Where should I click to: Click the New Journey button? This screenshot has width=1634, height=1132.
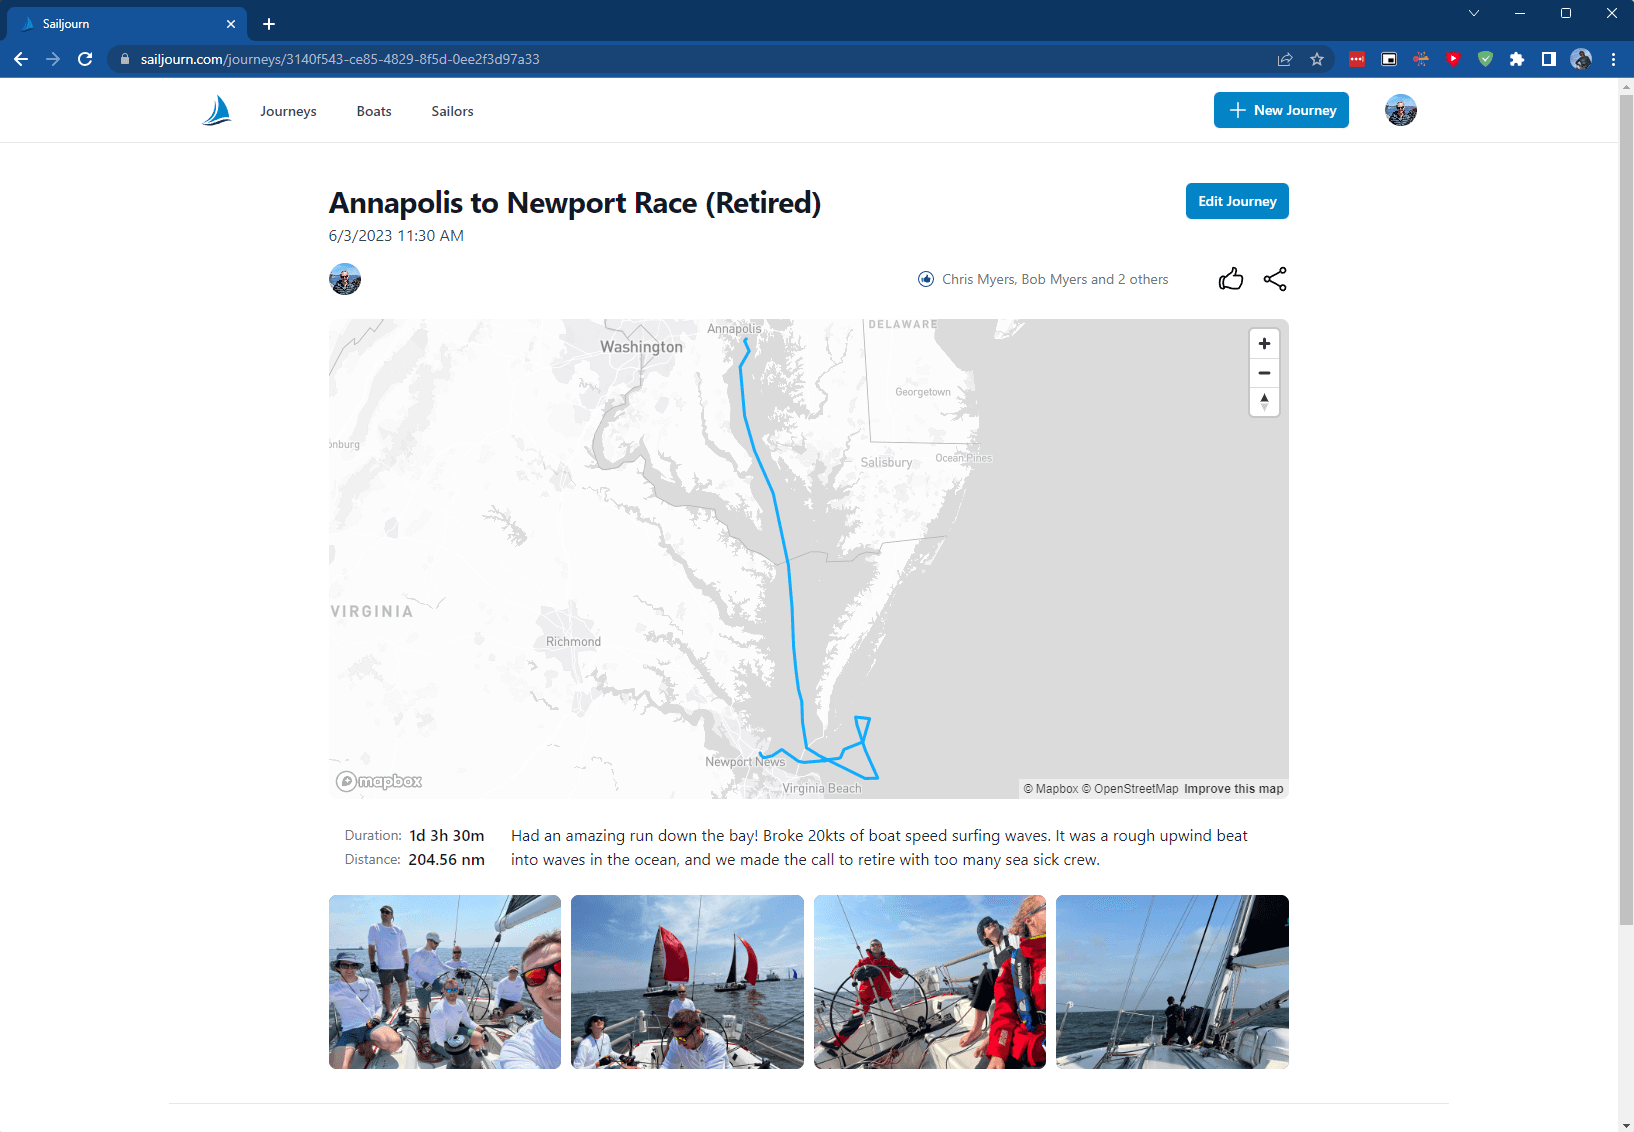click(x=1281, y=110)
